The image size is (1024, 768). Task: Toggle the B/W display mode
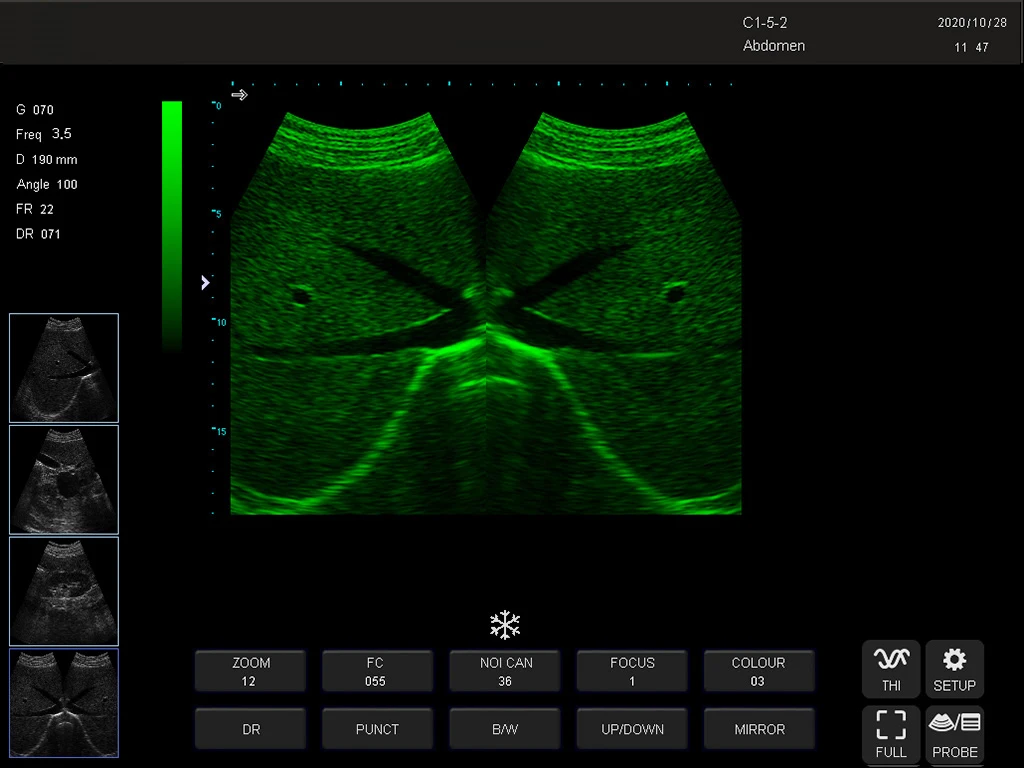[504, 729]
